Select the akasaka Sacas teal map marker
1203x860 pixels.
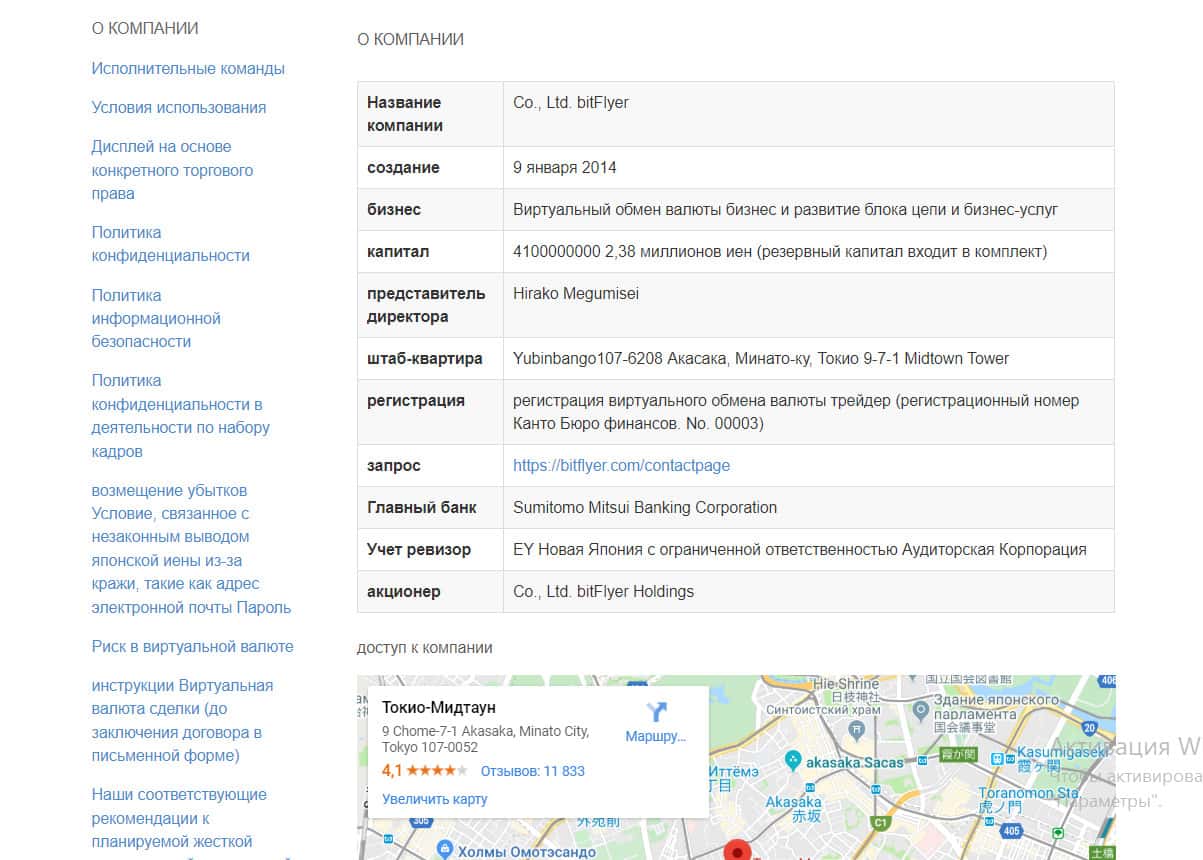(793, 761)
